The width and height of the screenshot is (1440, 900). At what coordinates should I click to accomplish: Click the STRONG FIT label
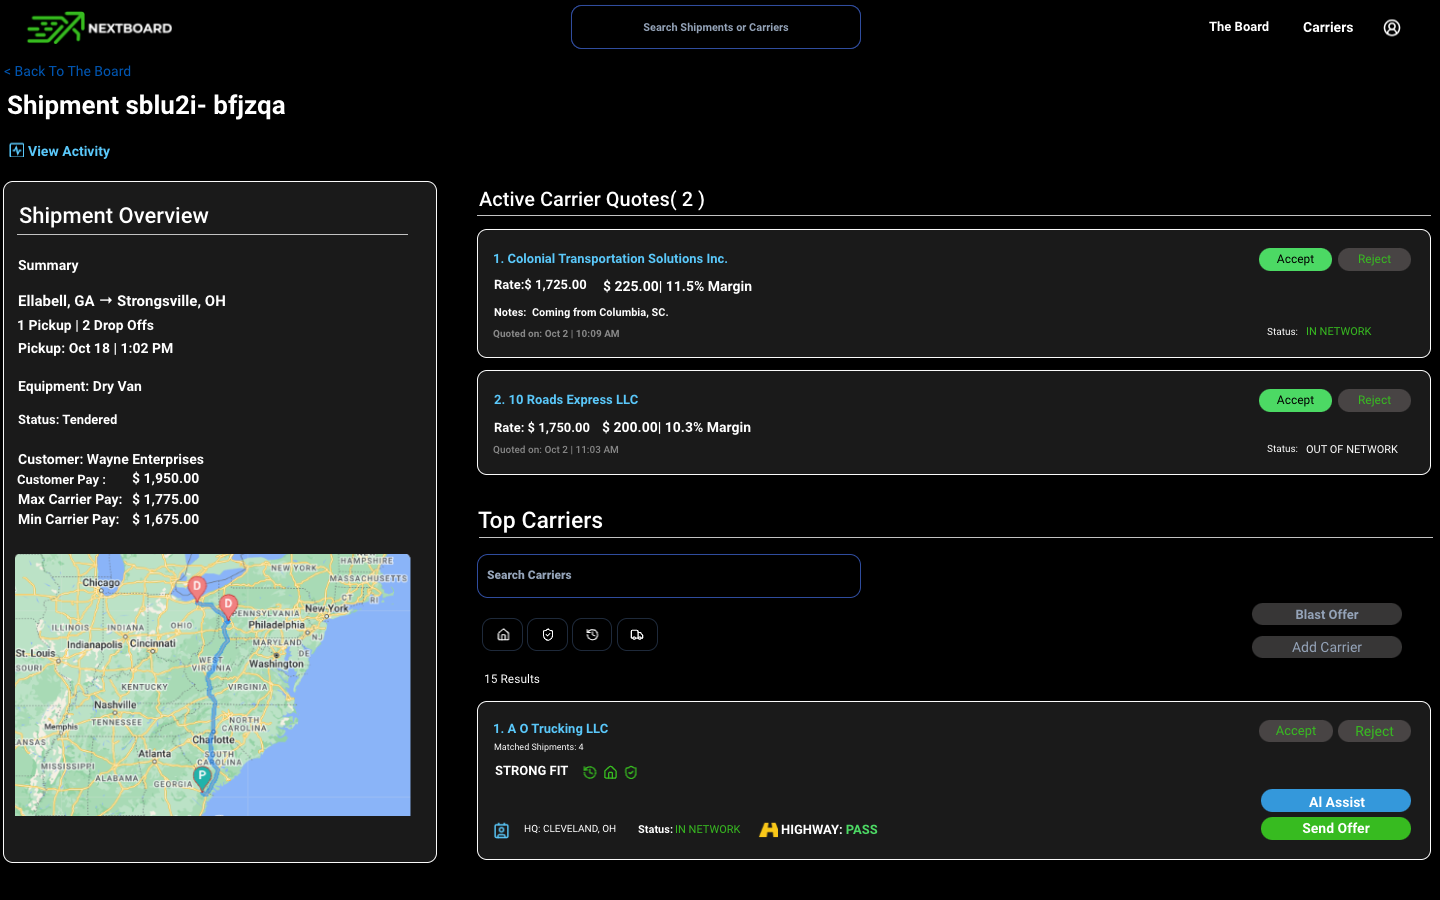(x=531, y=771)
